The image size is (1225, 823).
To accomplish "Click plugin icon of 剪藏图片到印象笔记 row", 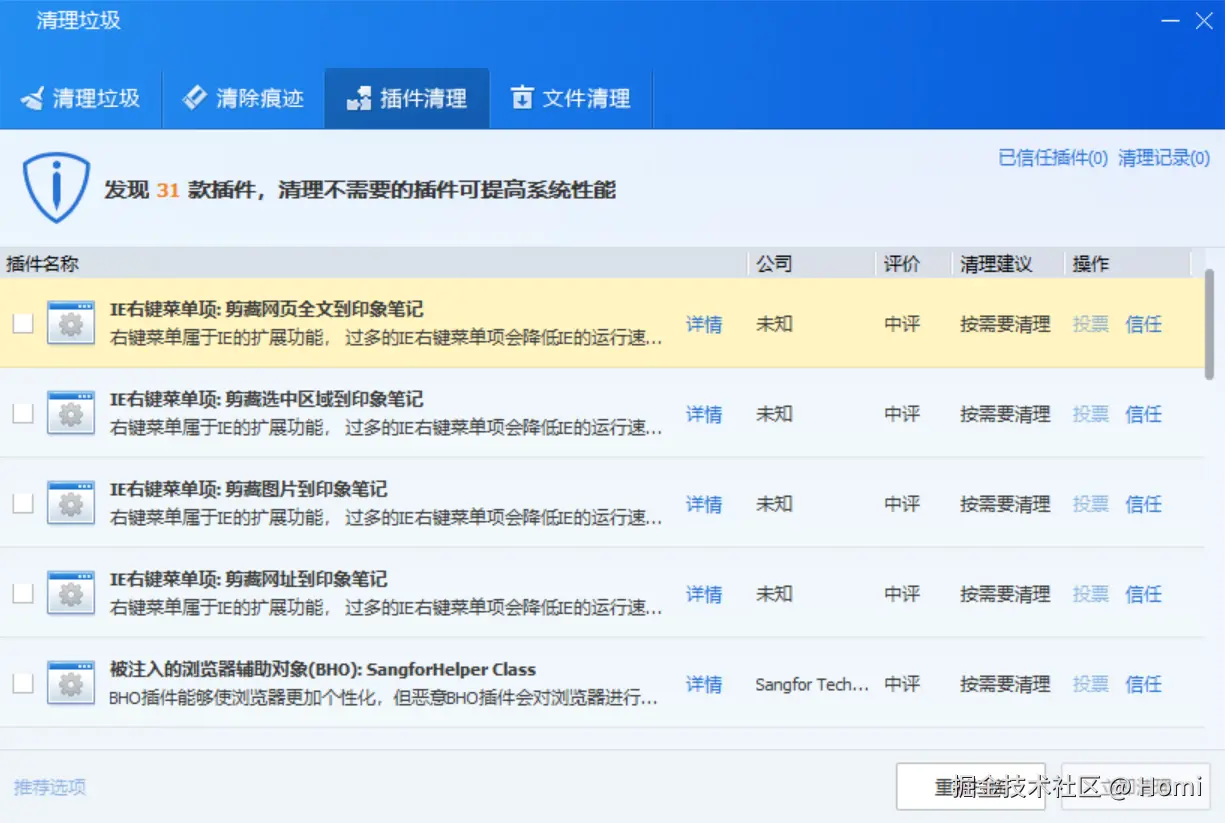I will point(71,503).
